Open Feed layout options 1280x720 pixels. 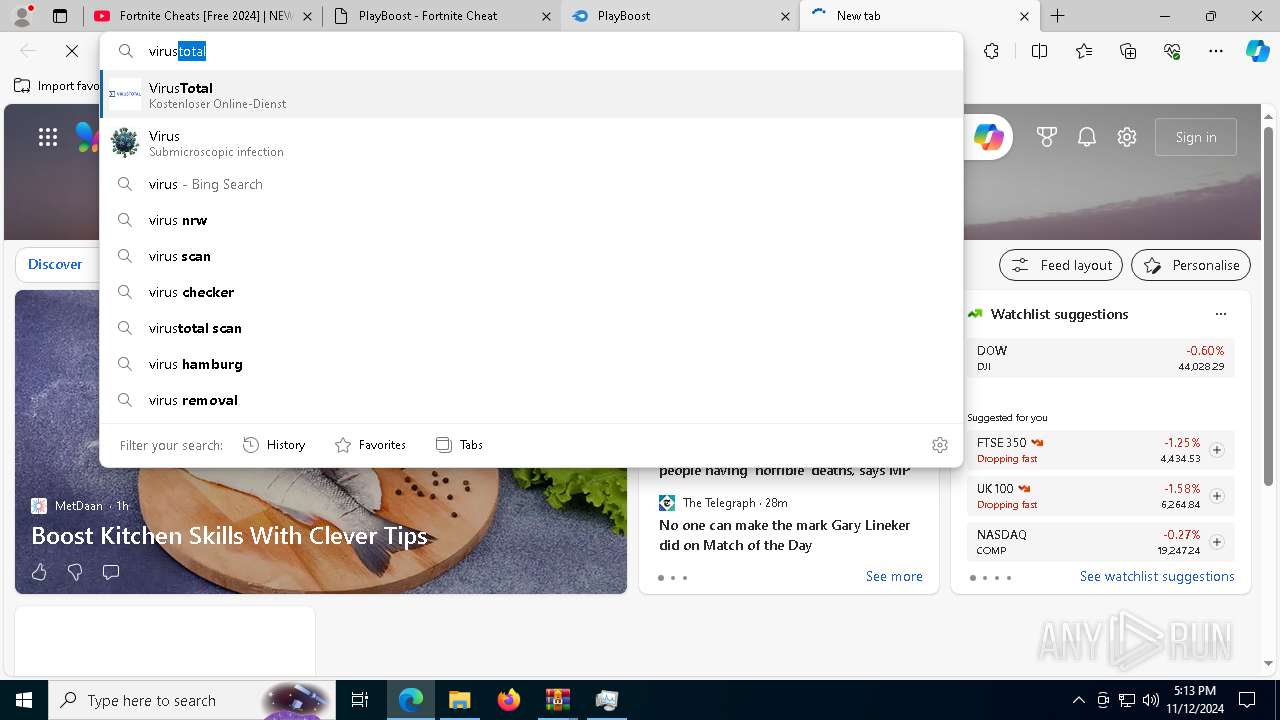pyautogui.click(x=1061, y=265)
